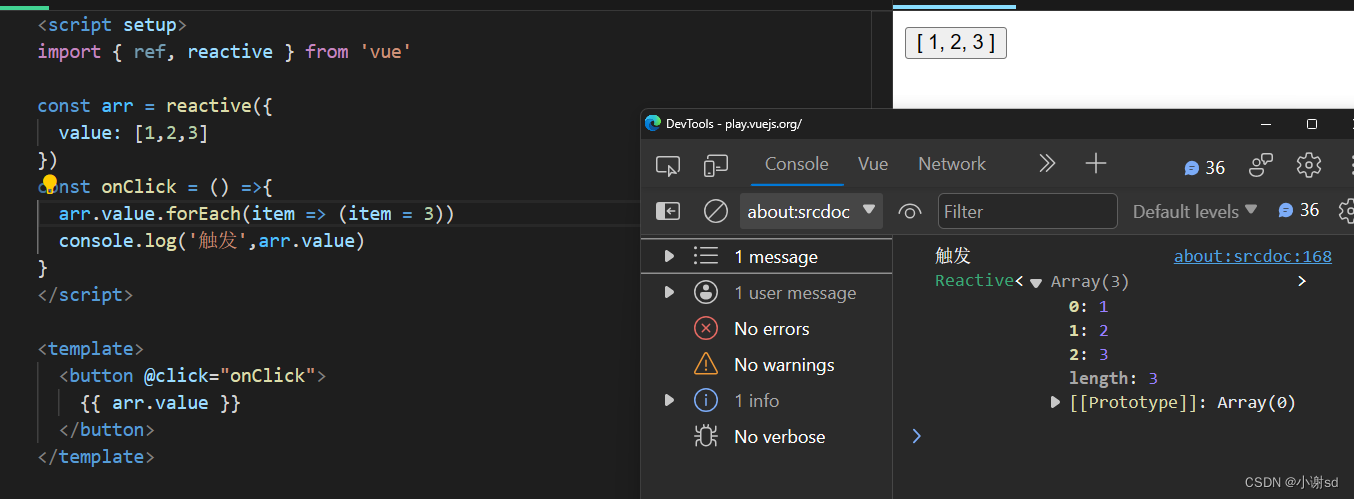1354x499 pixels.
Task: Clear the console with the ban icon
Action: [x=716, y=211]
